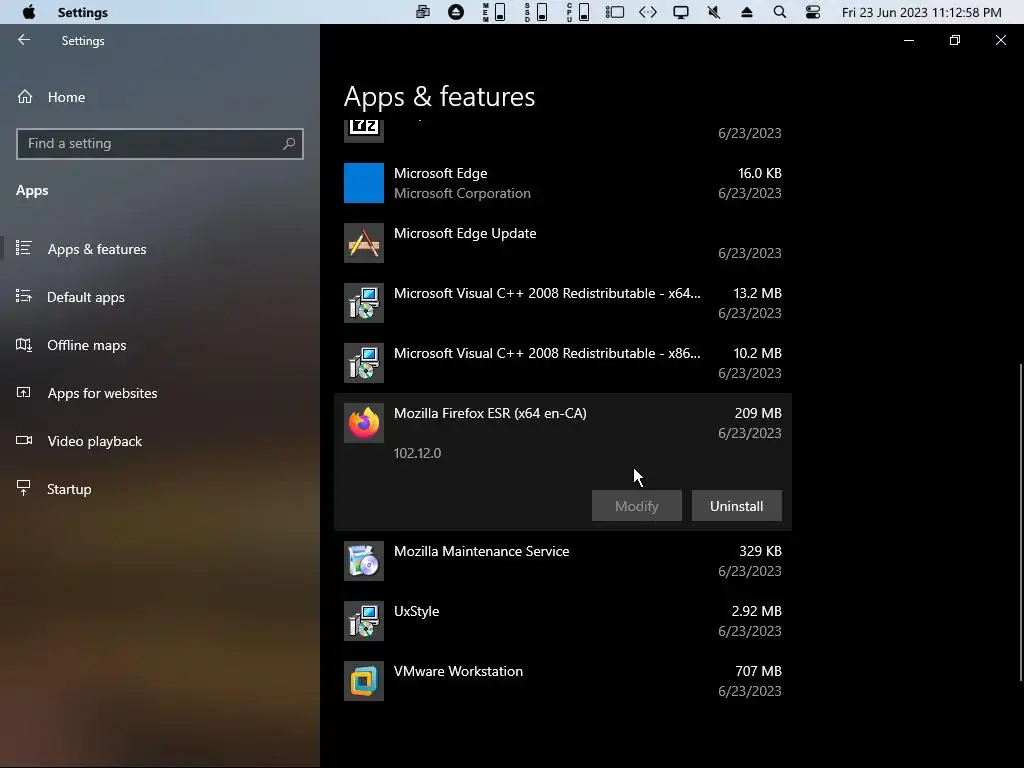Click the Mozilla Firefox ESR title
The width and height of the screenshot is (1024, 768).
coord(490,413)
